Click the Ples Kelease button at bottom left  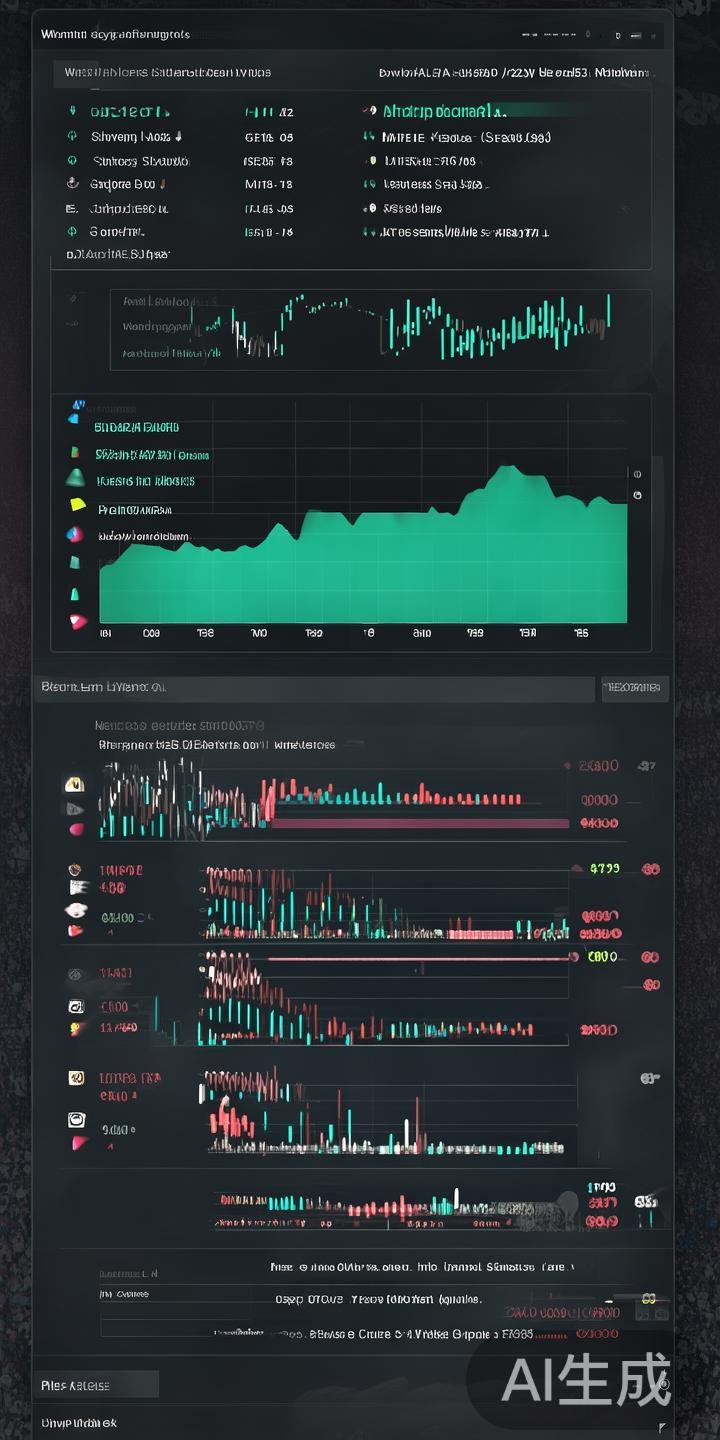point(96,1385)
